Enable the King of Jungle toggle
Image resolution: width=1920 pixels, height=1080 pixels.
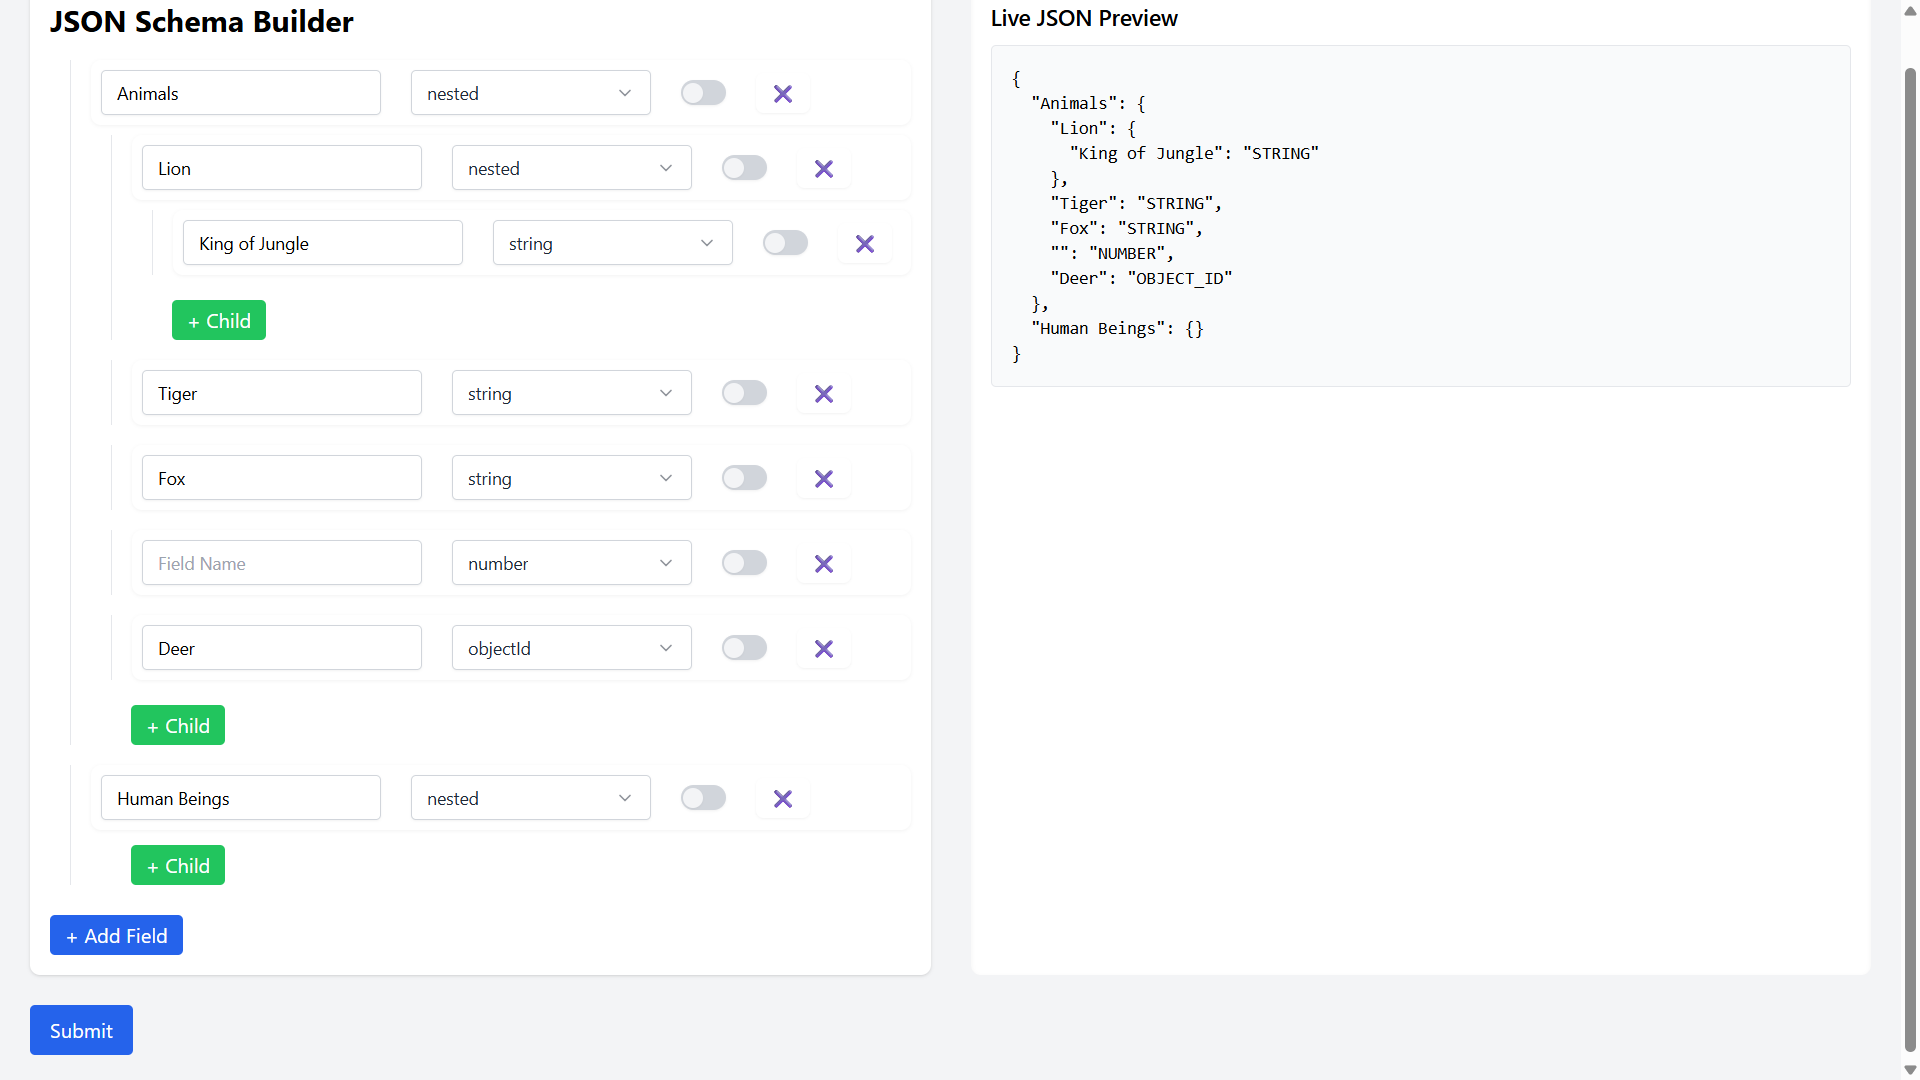point(786,243)
